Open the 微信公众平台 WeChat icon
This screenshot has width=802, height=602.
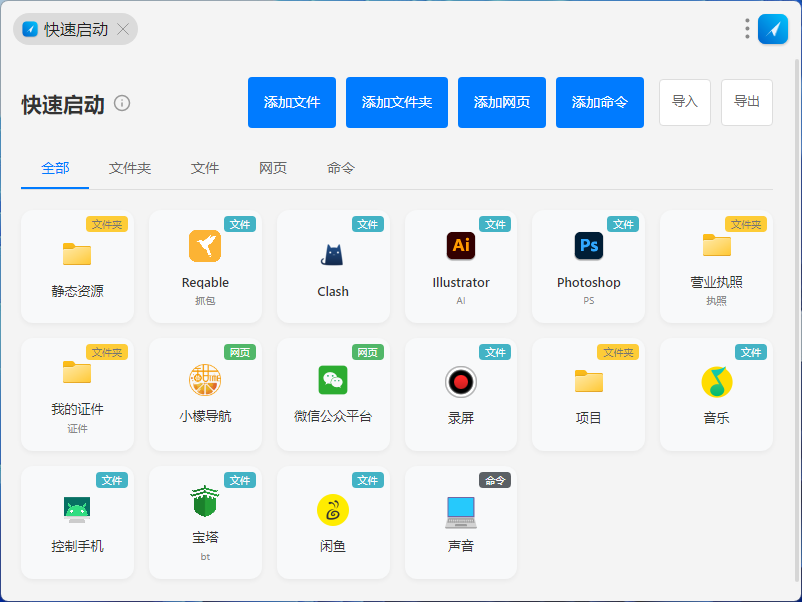coord(333,380)
